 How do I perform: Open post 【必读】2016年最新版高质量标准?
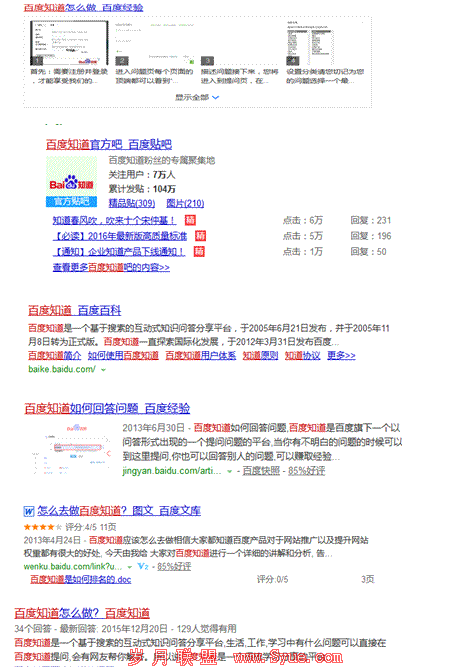pos(119,236)
